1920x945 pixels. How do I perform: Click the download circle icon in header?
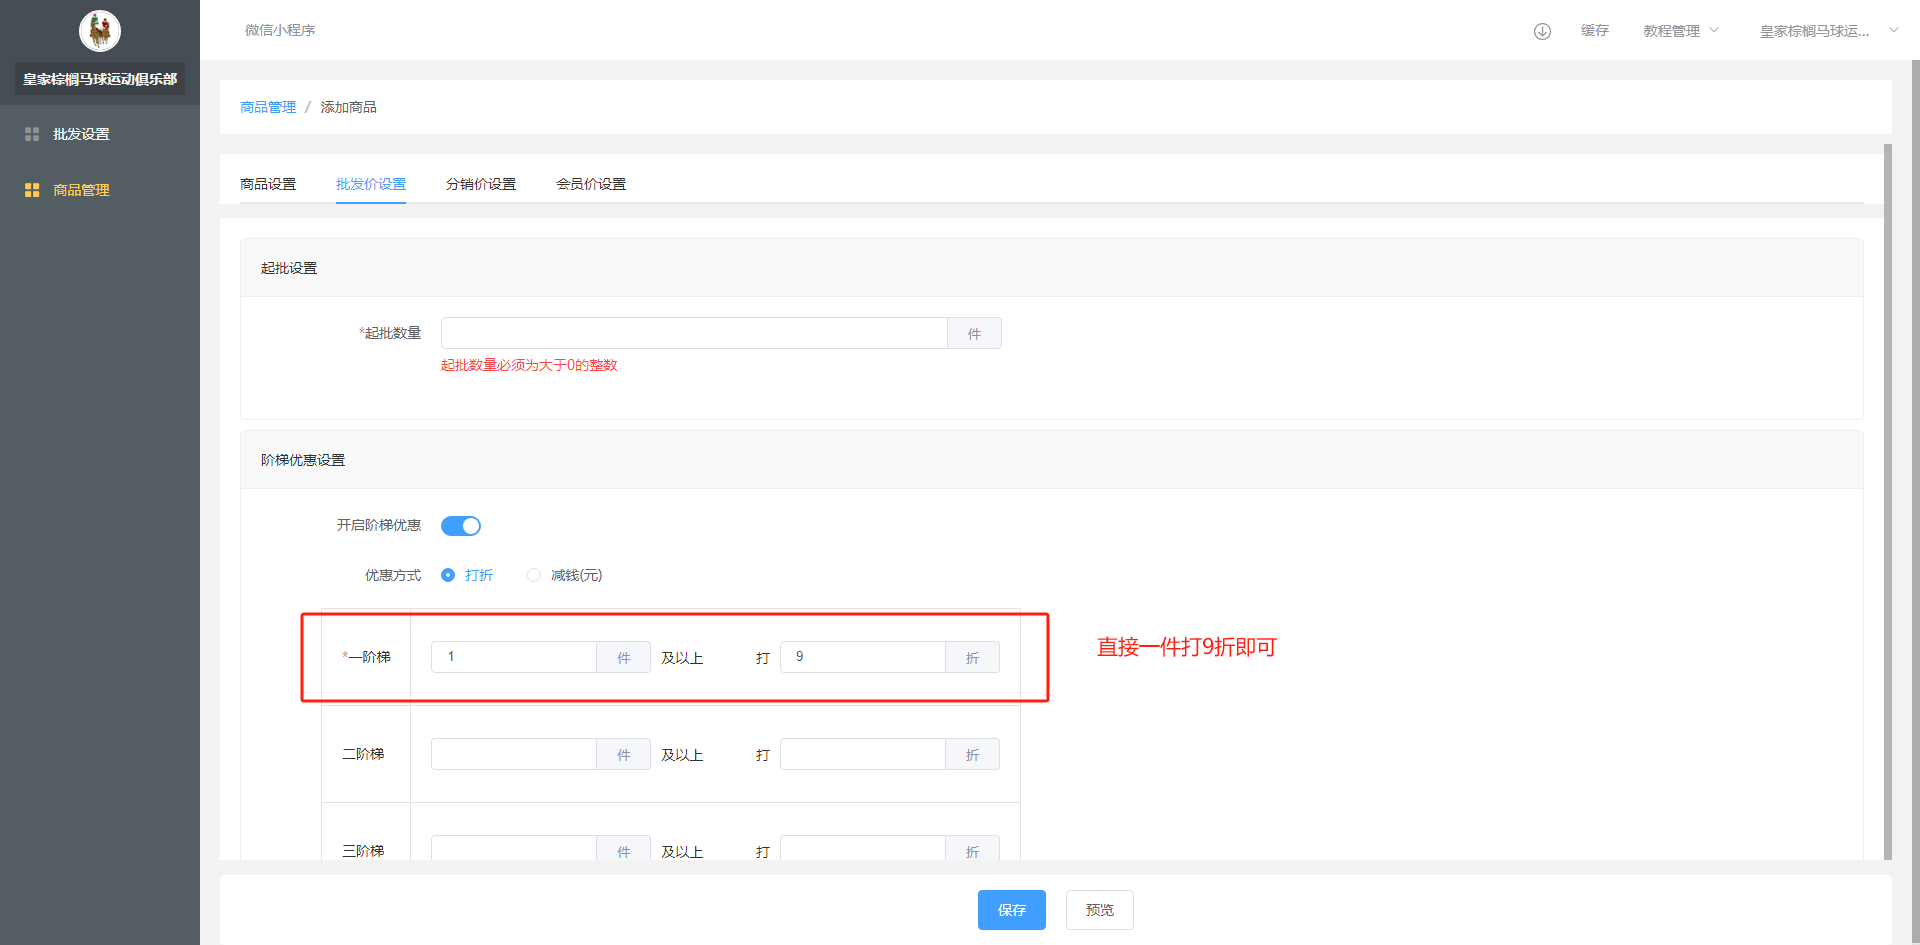1542,31
